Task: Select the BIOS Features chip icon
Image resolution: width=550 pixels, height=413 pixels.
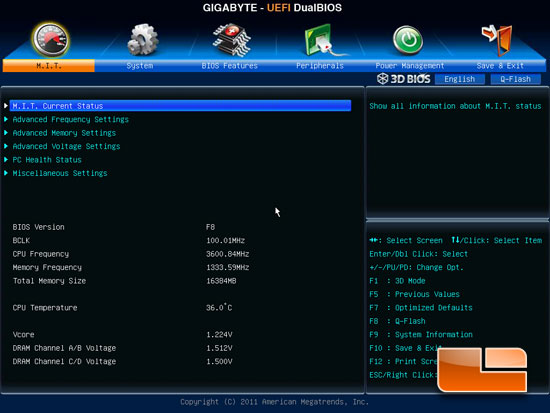Action: click(x=232, y=40)
